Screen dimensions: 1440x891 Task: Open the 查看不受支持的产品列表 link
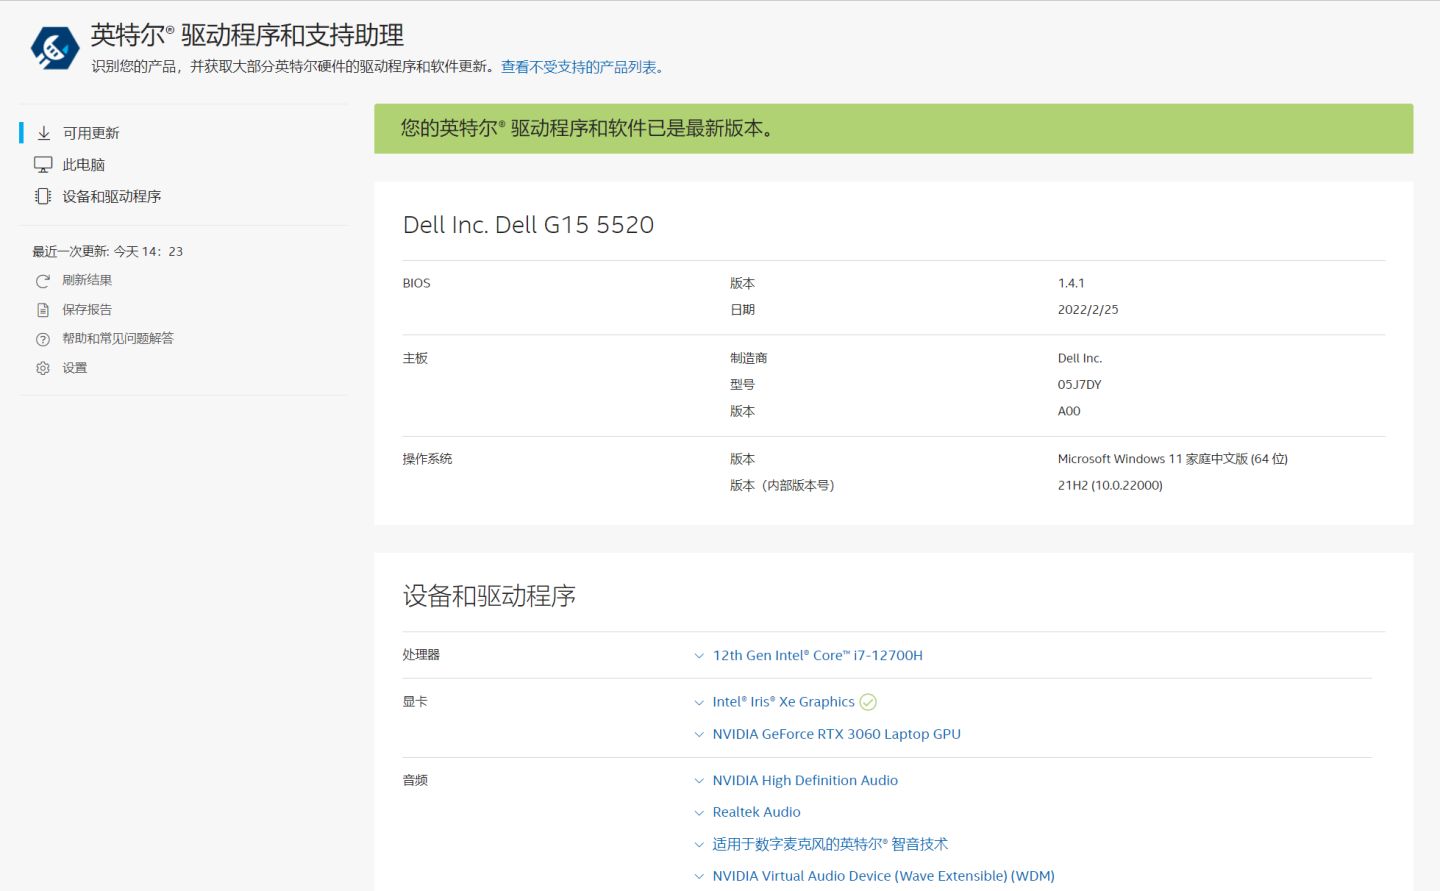click(x=580, y=66)
